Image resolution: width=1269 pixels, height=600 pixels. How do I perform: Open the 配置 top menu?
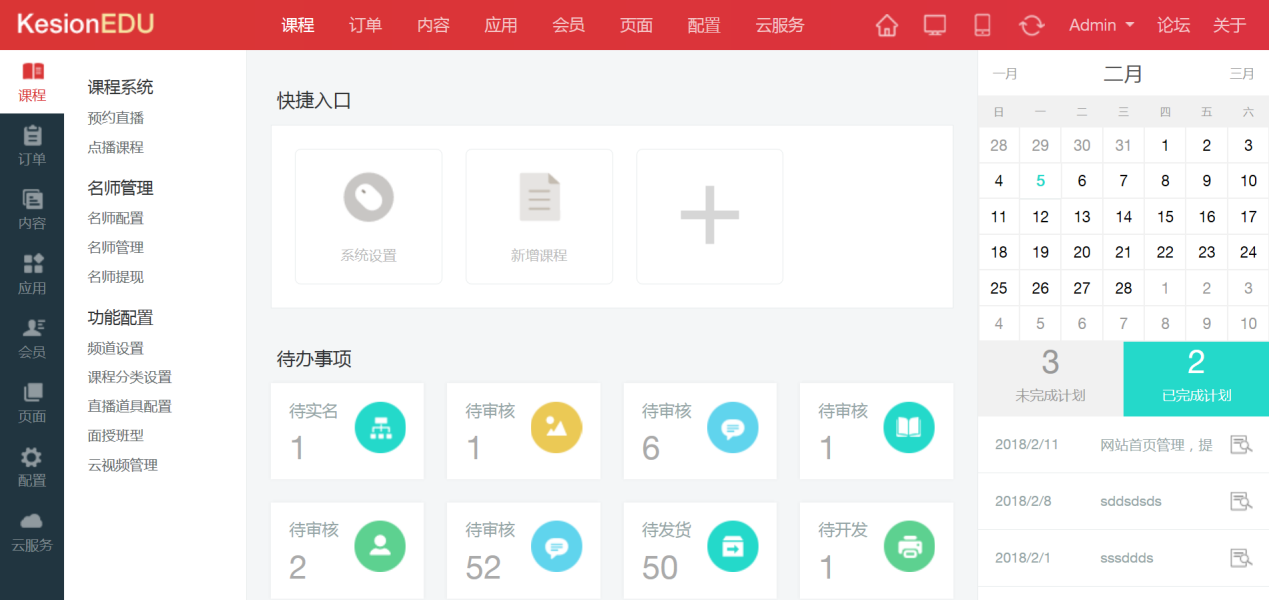pyautogui.click(x=704, y=25)
